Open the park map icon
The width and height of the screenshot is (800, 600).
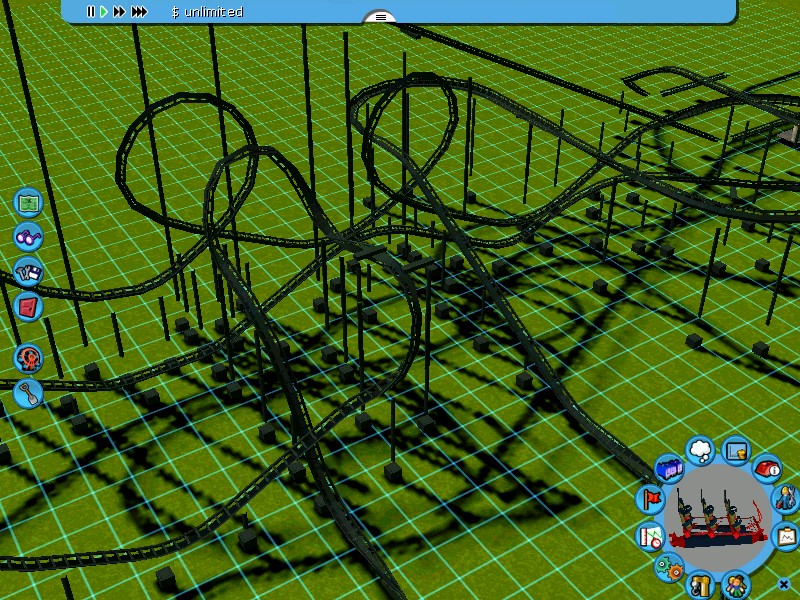(x=29, y=203)
